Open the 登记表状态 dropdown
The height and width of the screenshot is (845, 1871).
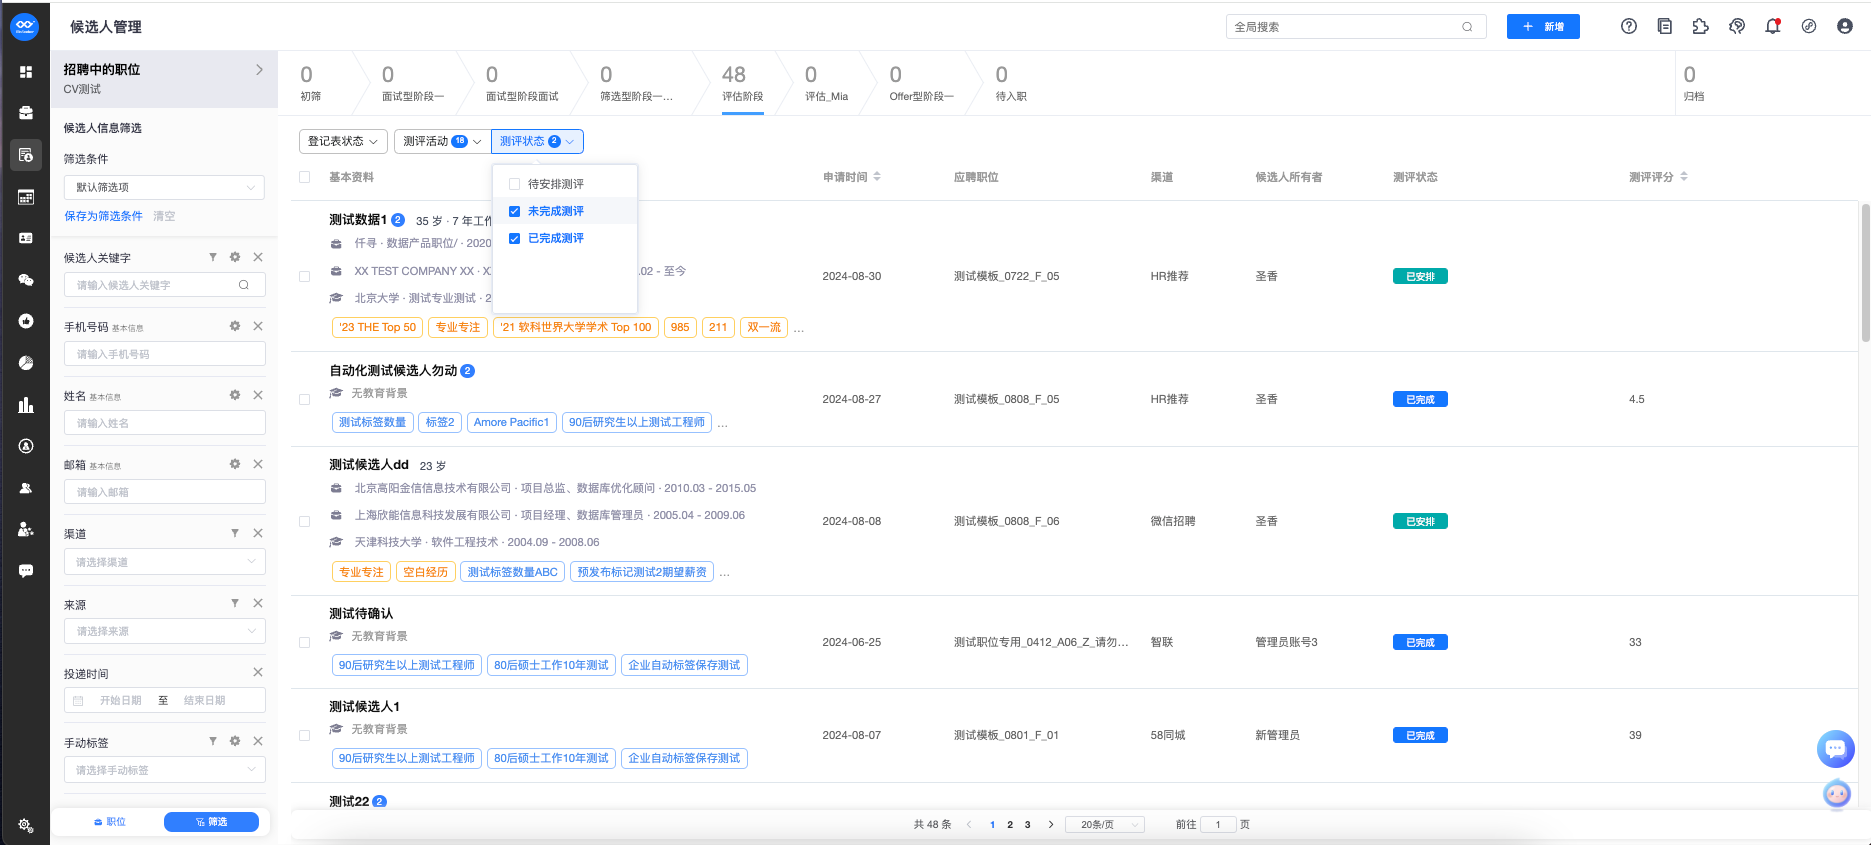(x=343, y=141)
